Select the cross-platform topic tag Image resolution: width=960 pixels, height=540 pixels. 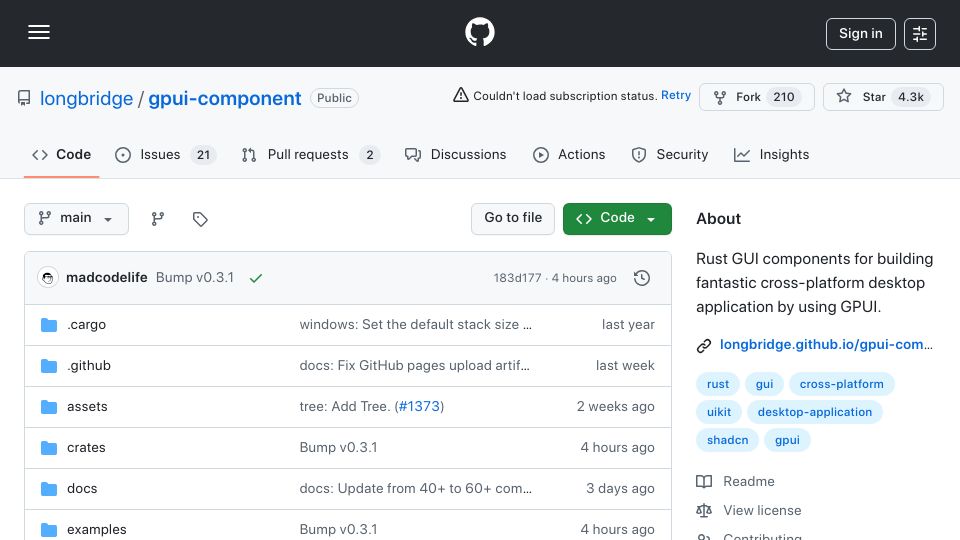click(x=841, y=384)
